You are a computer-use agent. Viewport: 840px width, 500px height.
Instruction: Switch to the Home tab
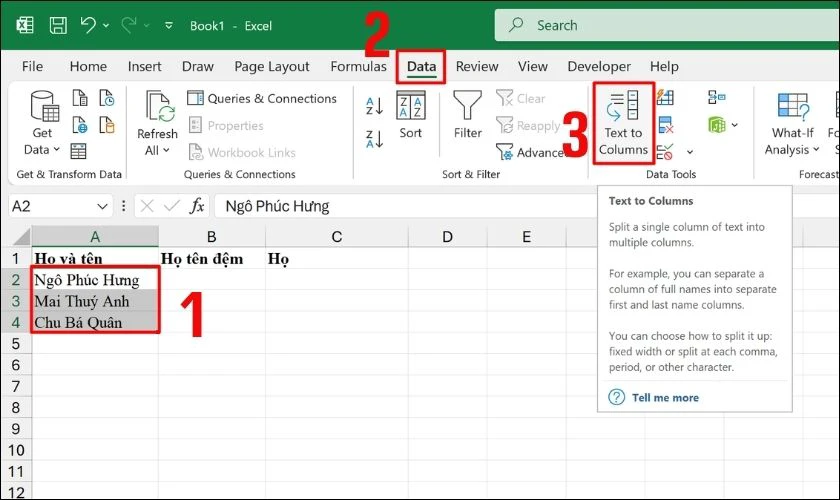[88, 66]
